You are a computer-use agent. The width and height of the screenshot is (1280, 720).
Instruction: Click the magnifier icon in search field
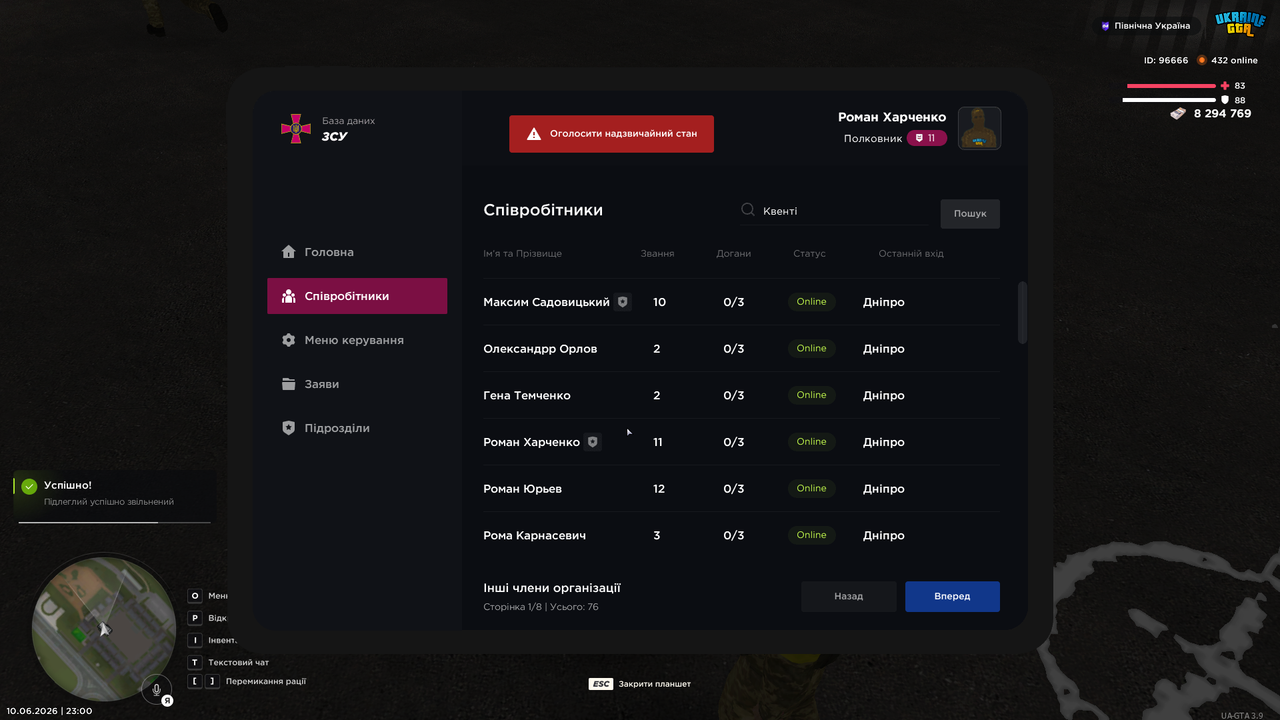pos(748,211)
